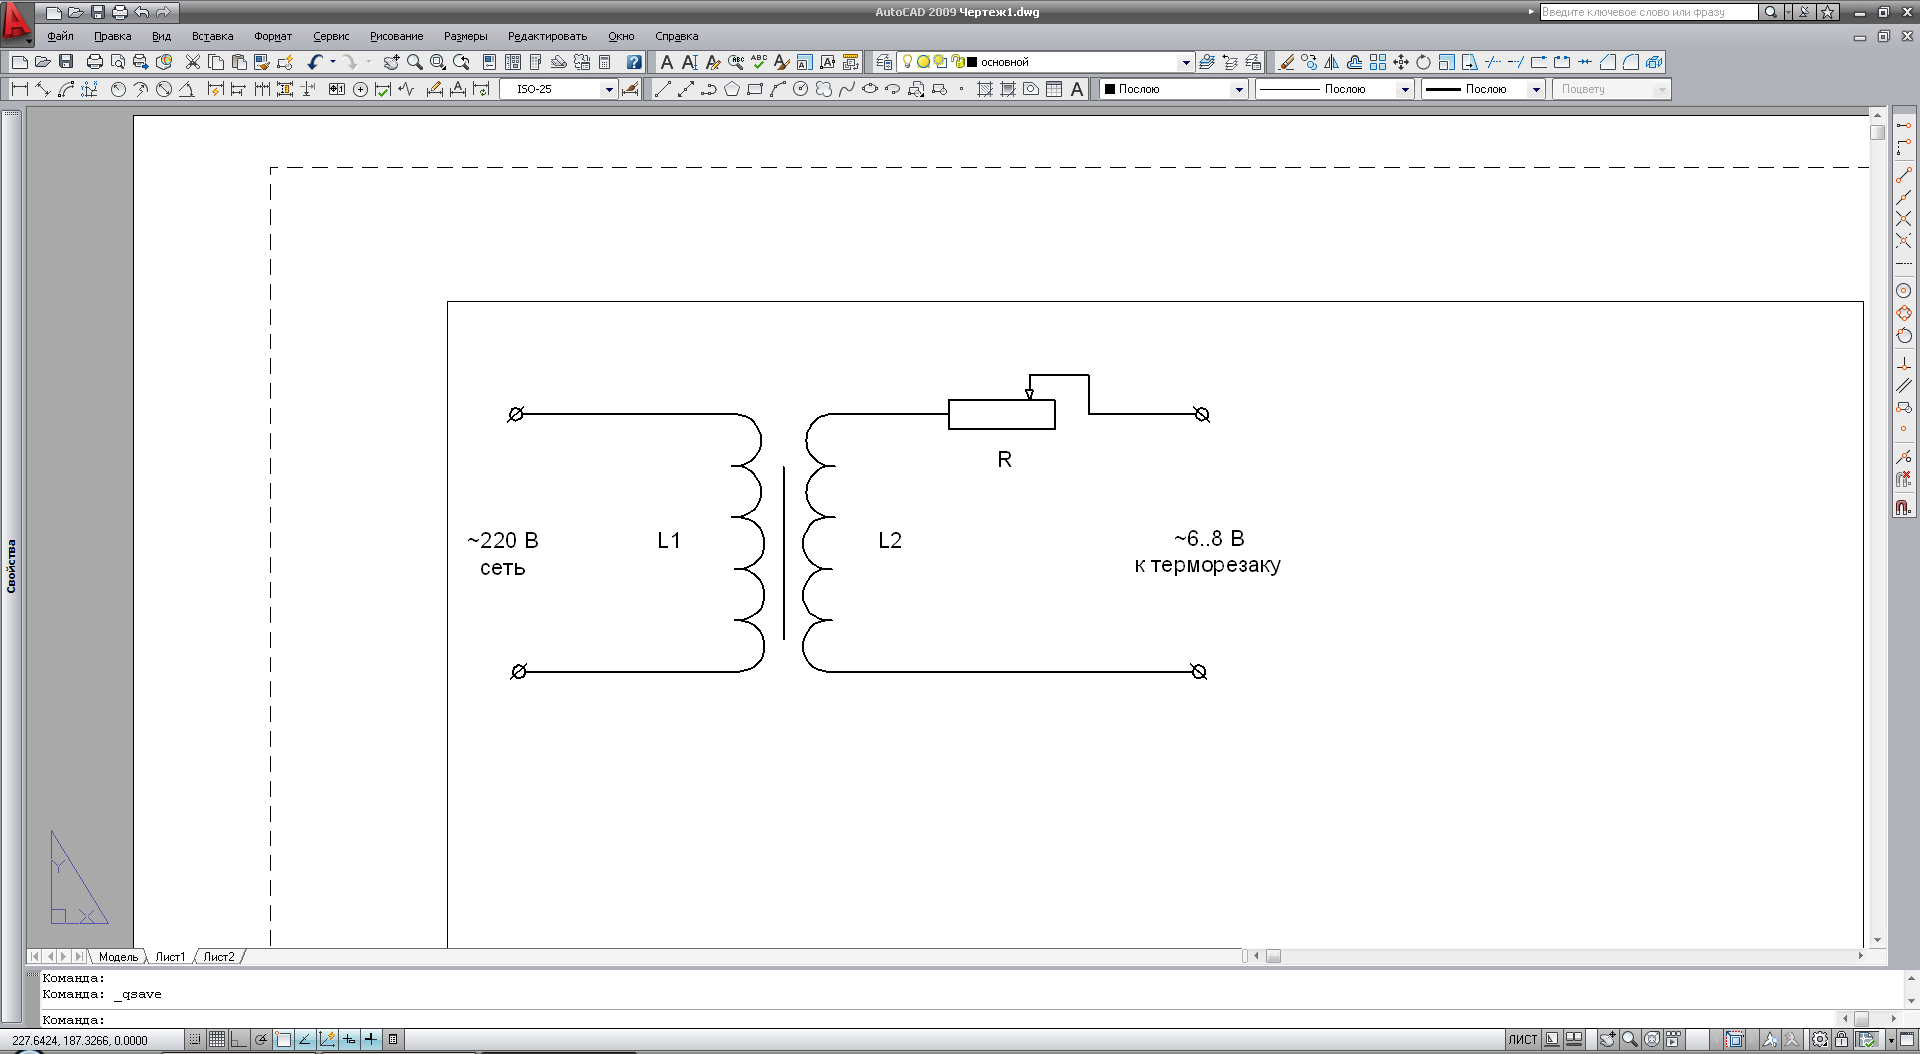Select the Mirror tool
1920x1054 pixels.
click(x=1332, y=62)
